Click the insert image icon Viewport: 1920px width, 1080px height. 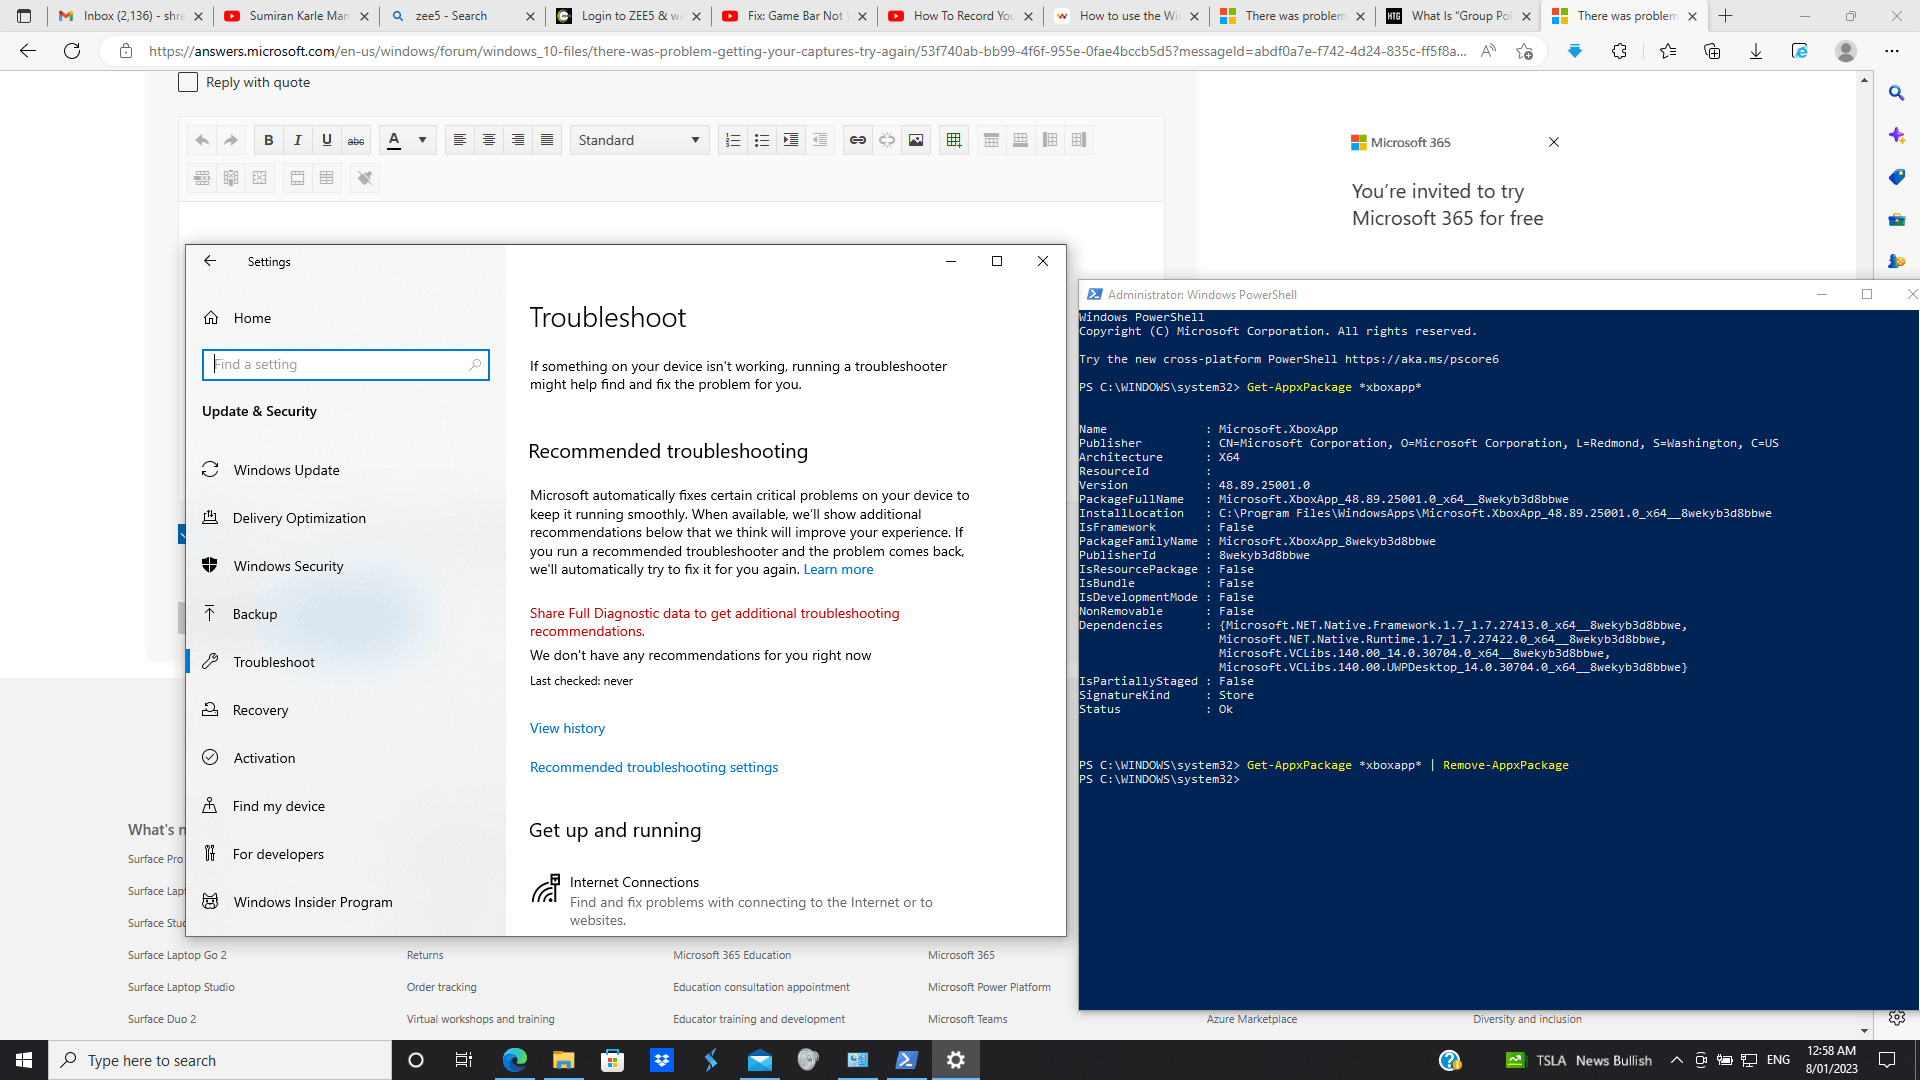915,140
